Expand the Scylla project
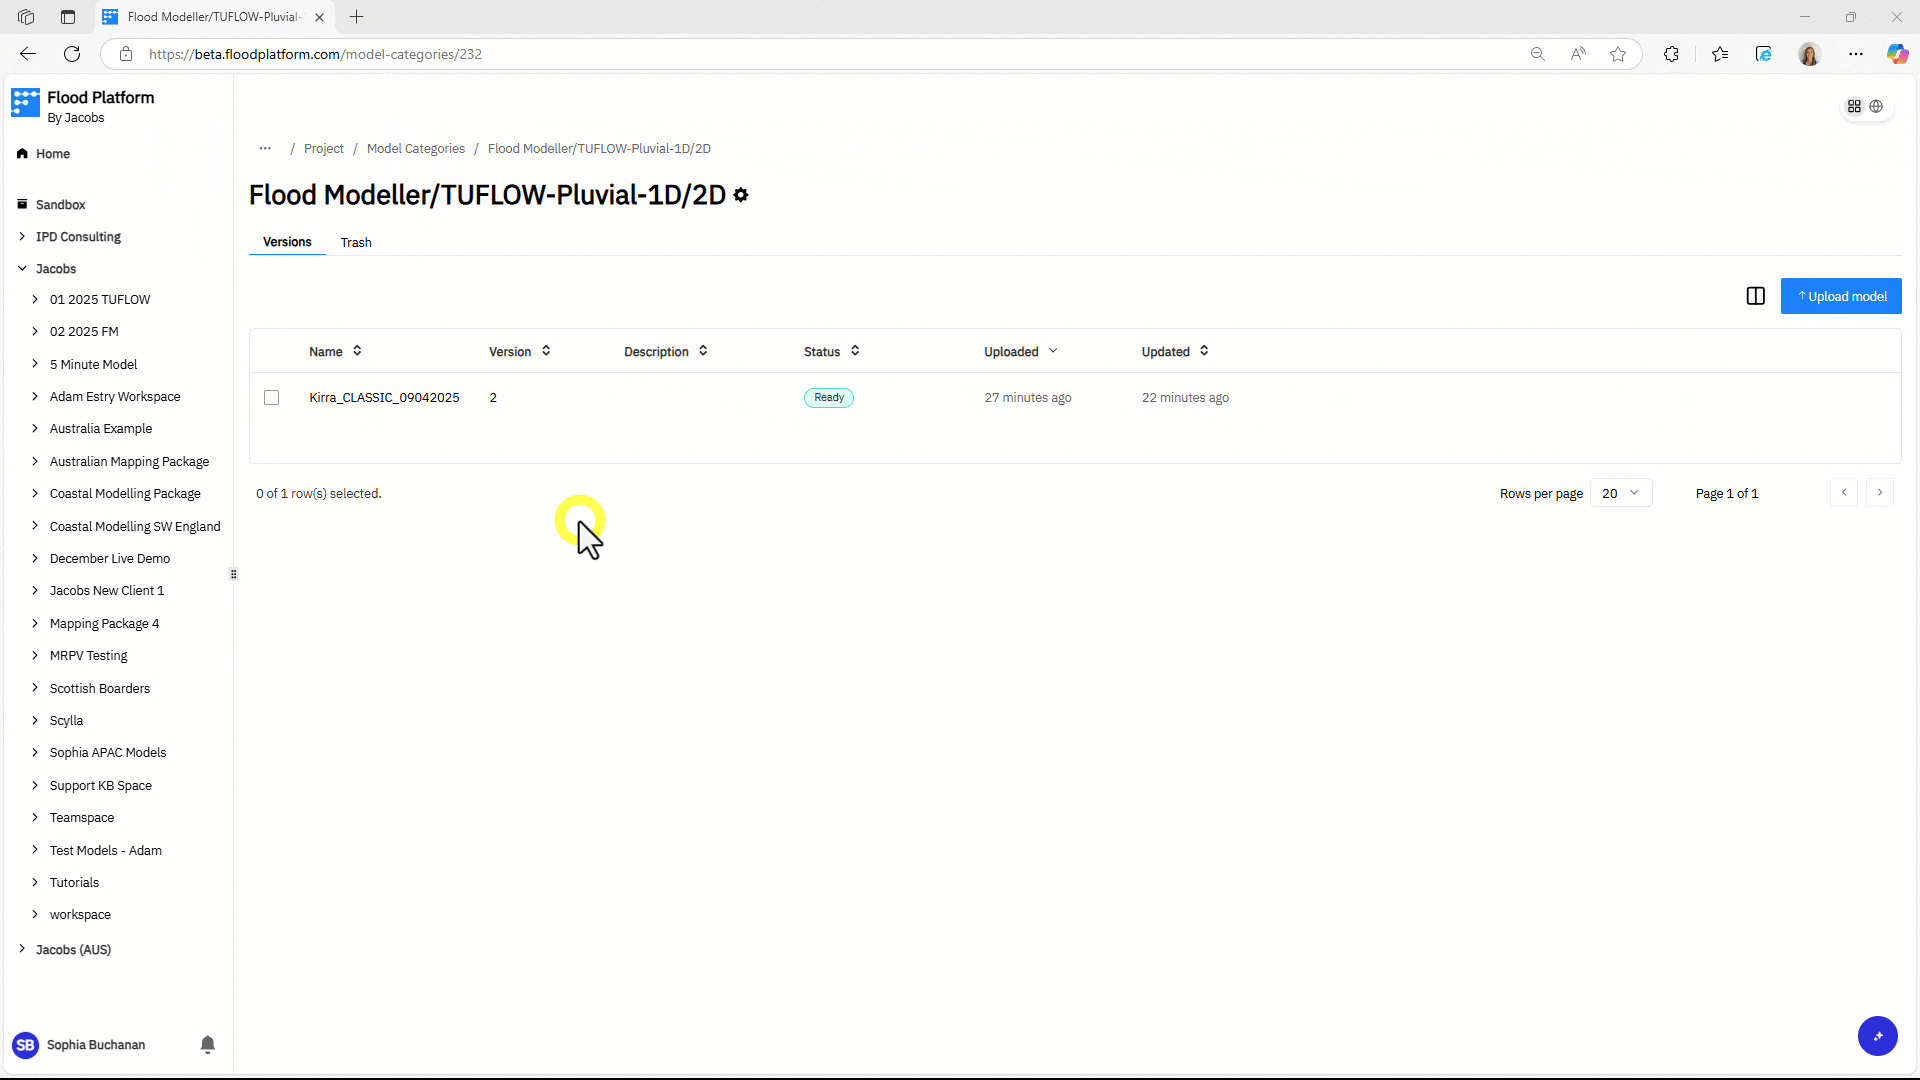The width and height of the screenshot is (1920, 1080). 35,720
